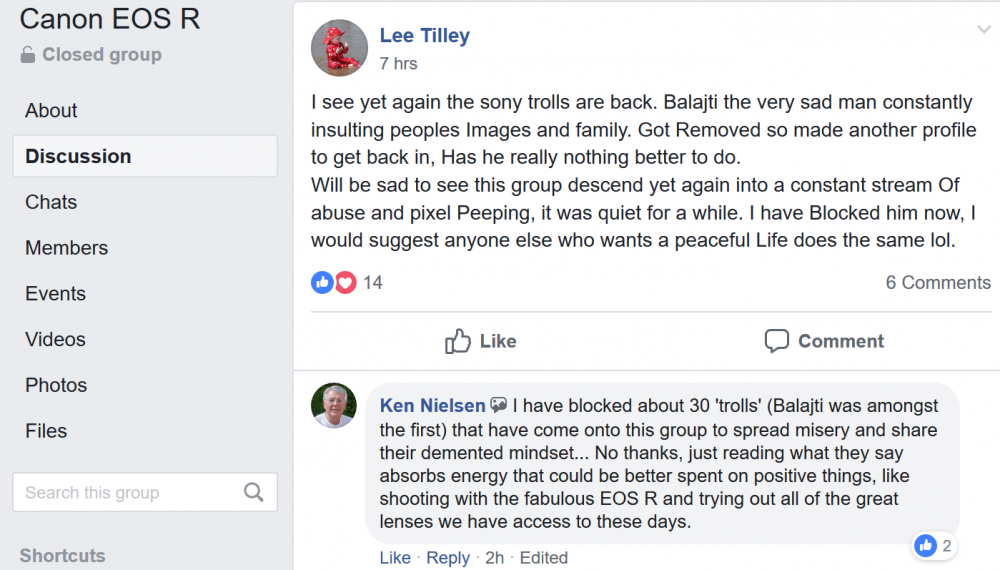Click the magnifier icon in group search
The image size is (1000, 570).
(x=254, y=492)
